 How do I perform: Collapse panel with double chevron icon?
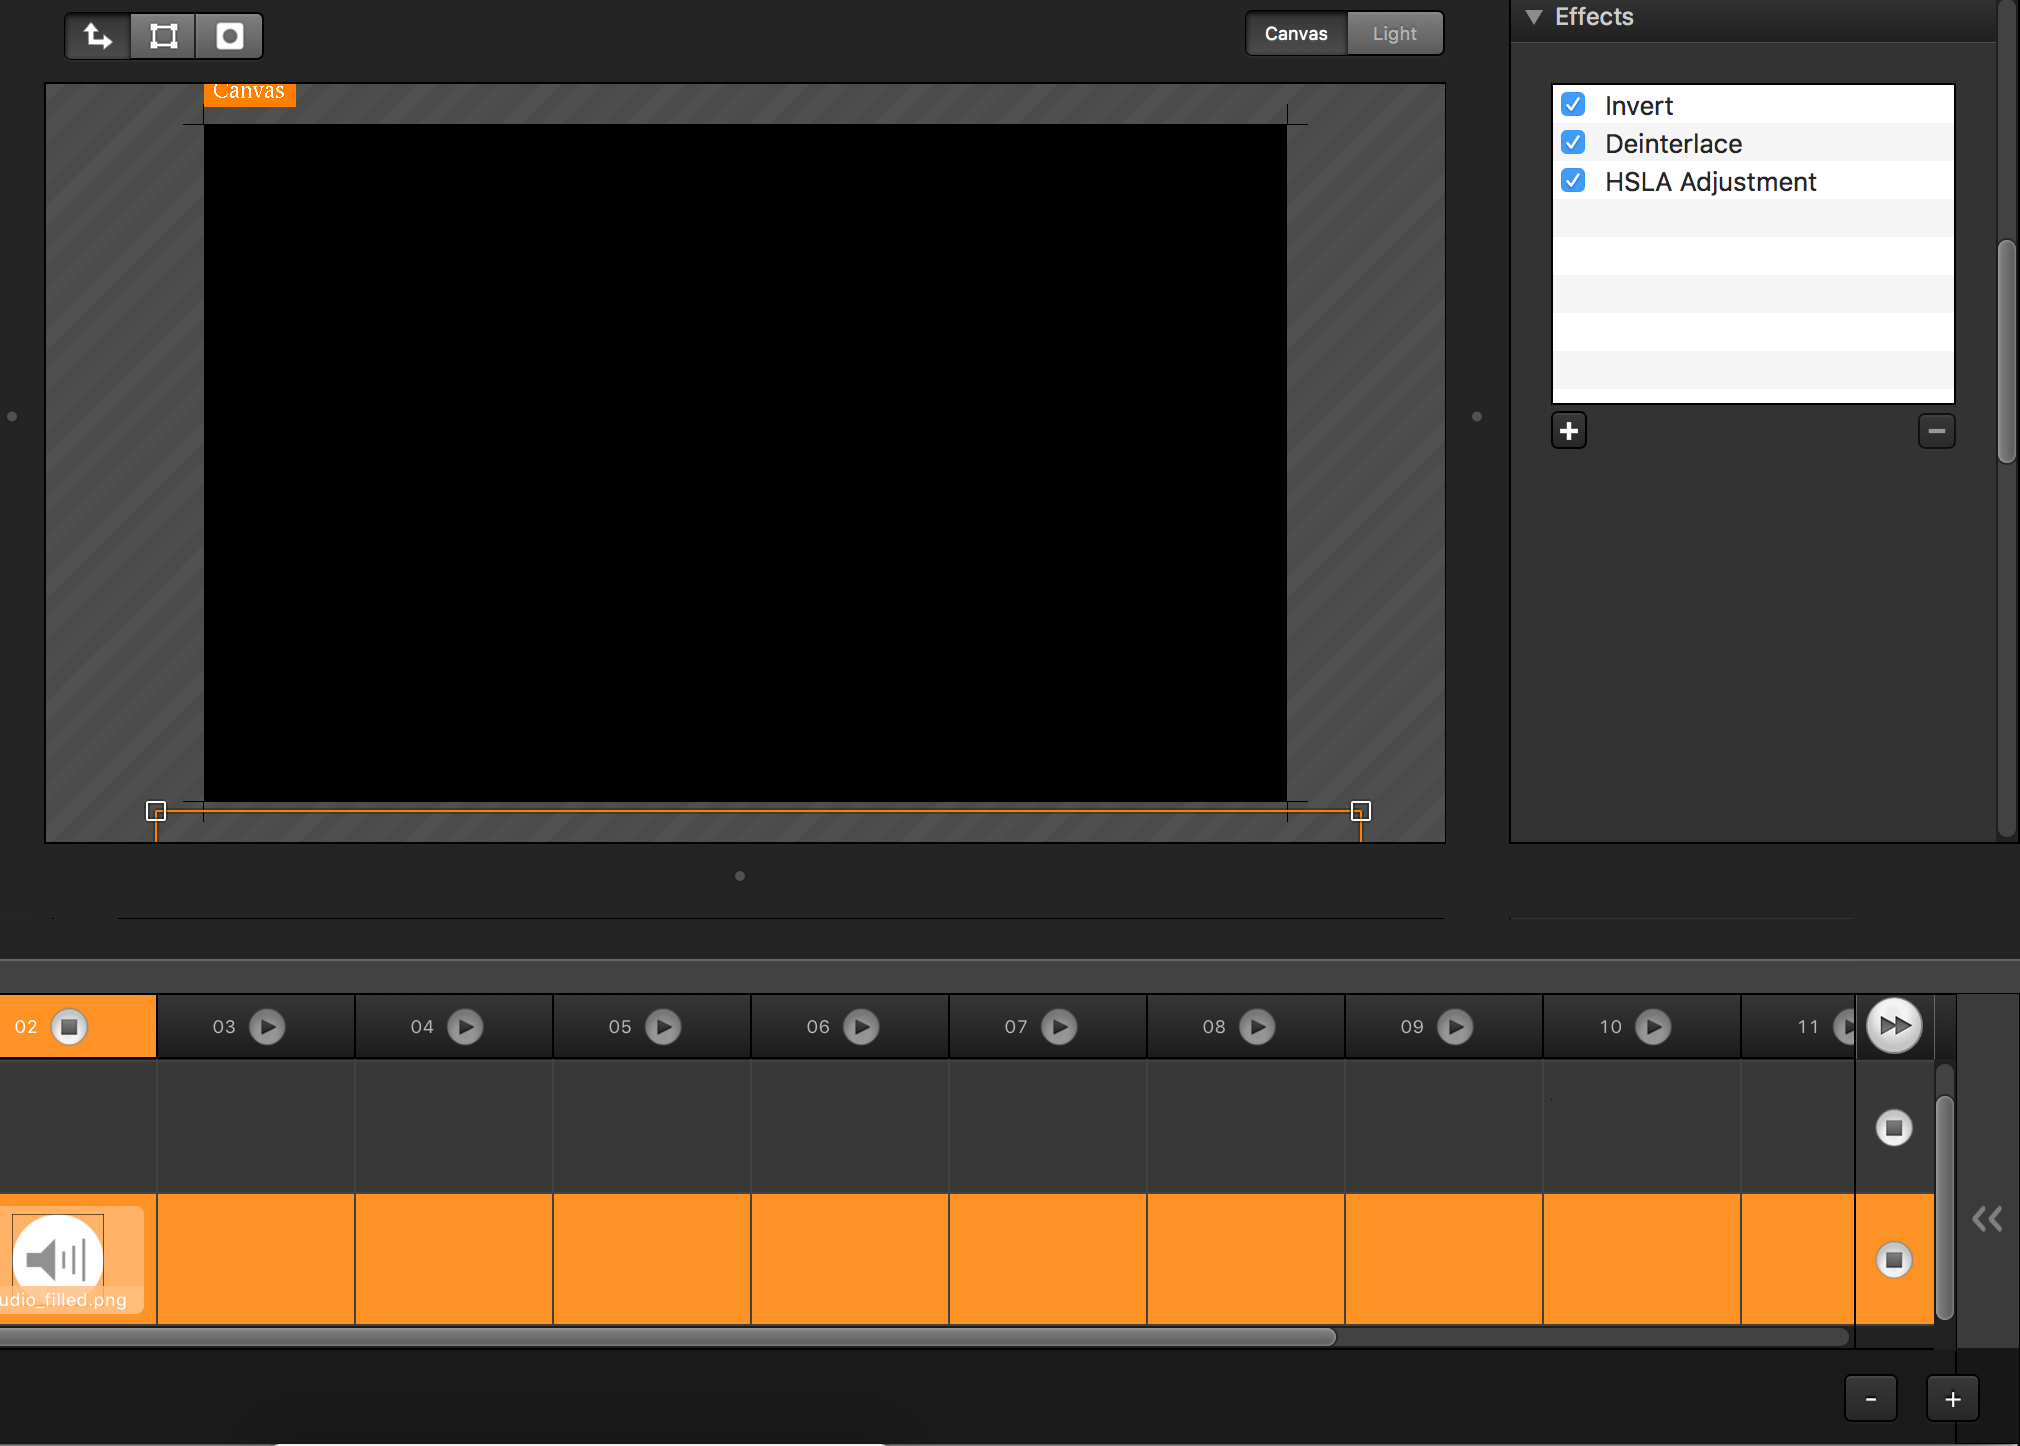(1987, 1219)
